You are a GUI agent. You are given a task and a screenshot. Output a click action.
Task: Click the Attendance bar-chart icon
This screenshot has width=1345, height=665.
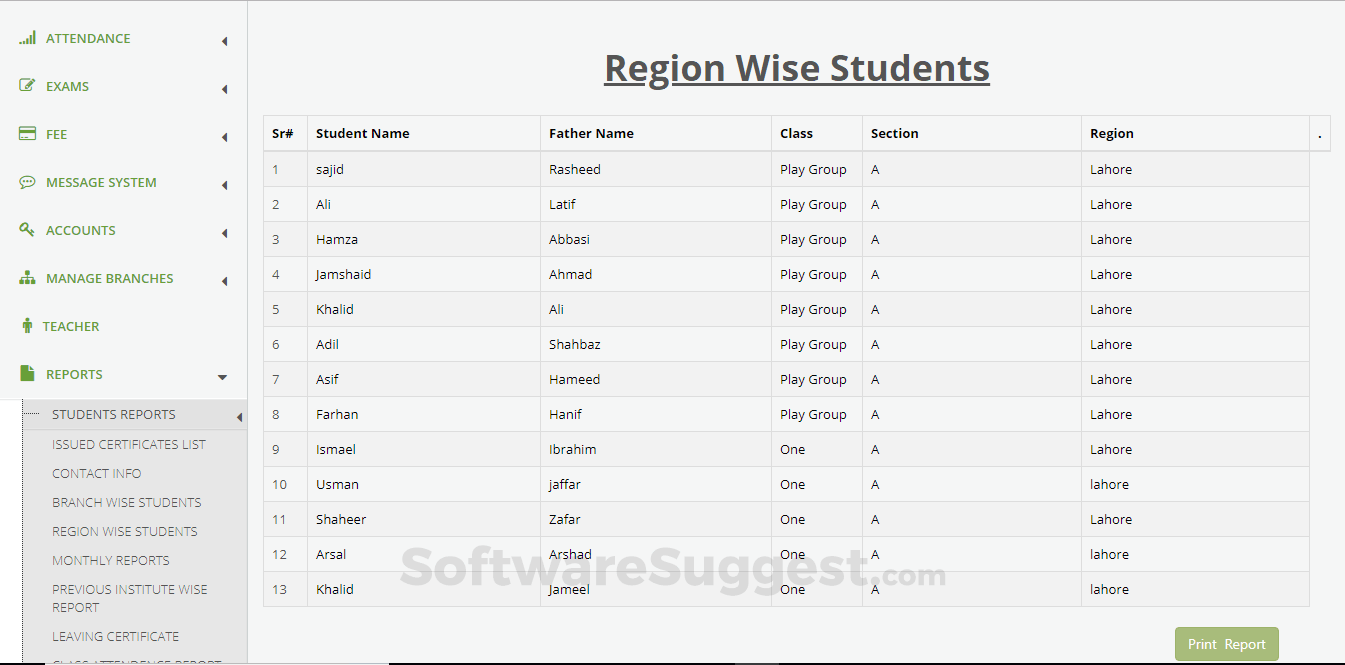[x=27, y=38]
